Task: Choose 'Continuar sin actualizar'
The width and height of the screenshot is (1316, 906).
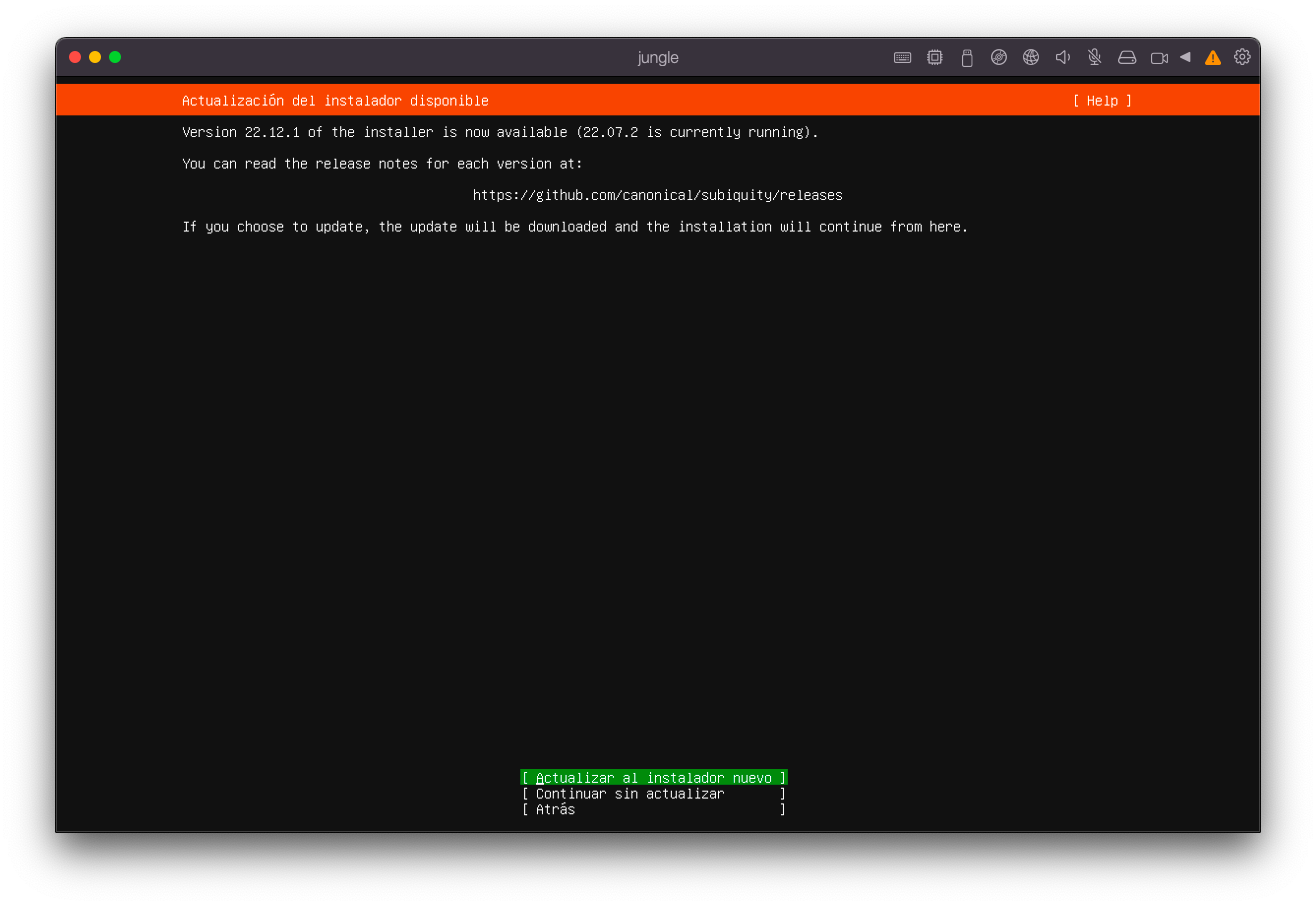Action: (653, 794)
